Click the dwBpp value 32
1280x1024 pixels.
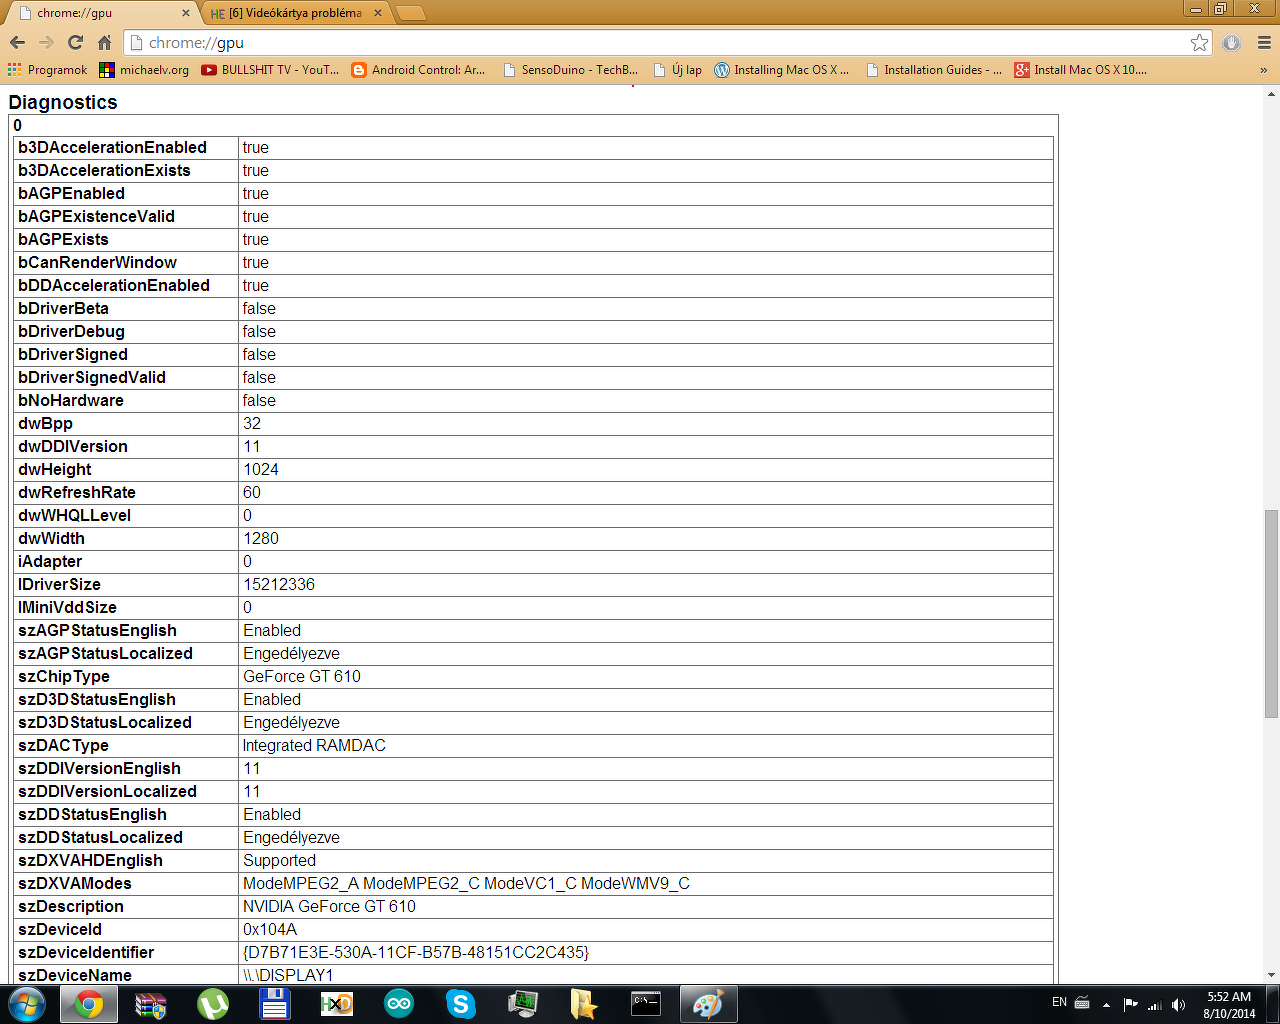tap(252, 423)
